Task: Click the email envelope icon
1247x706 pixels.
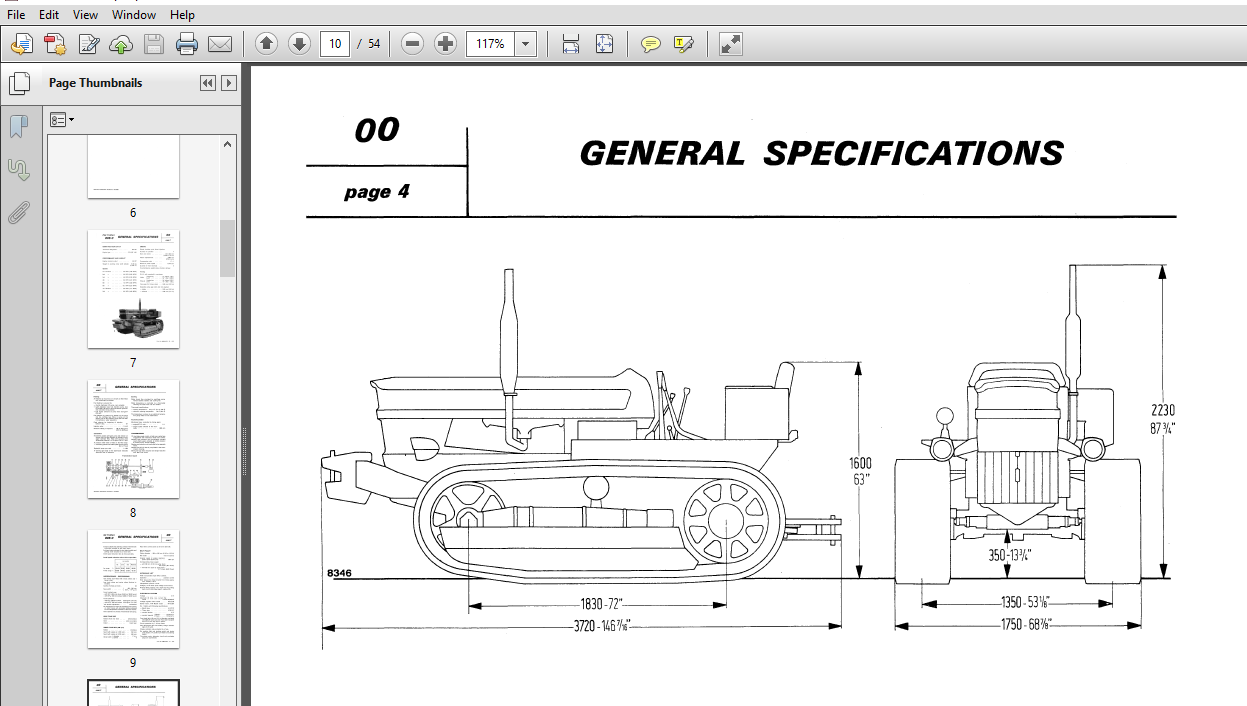Action: click(x=220, y=44)
